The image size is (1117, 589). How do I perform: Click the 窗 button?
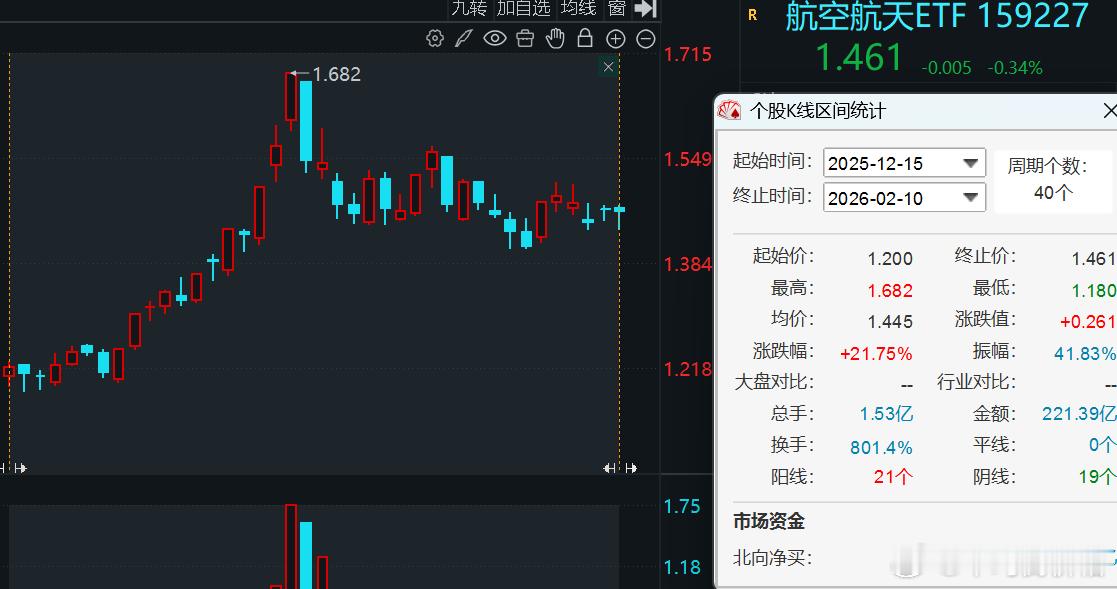point(618,10)
